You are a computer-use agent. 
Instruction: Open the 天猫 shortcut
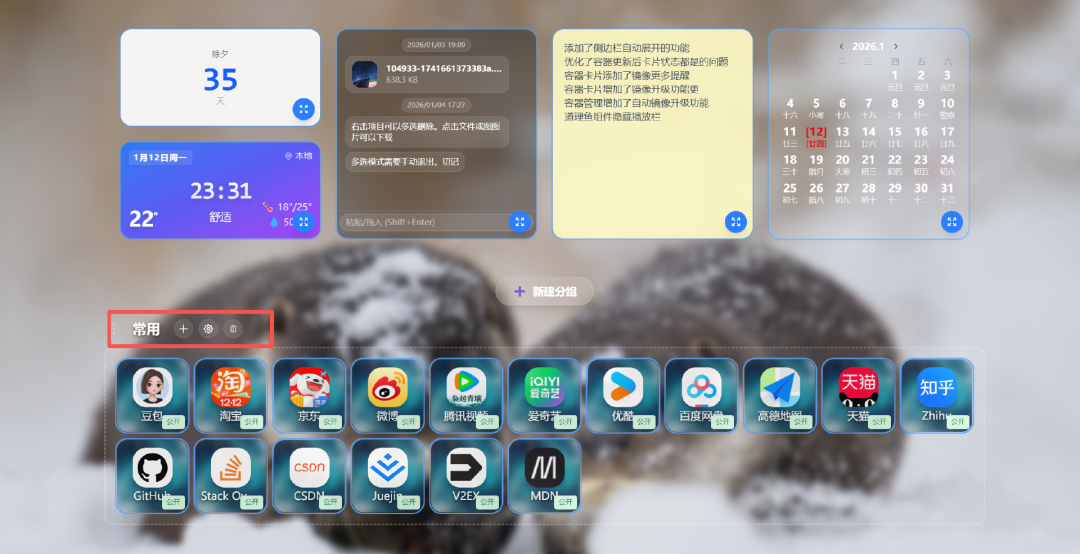click(x=858, y=396)
